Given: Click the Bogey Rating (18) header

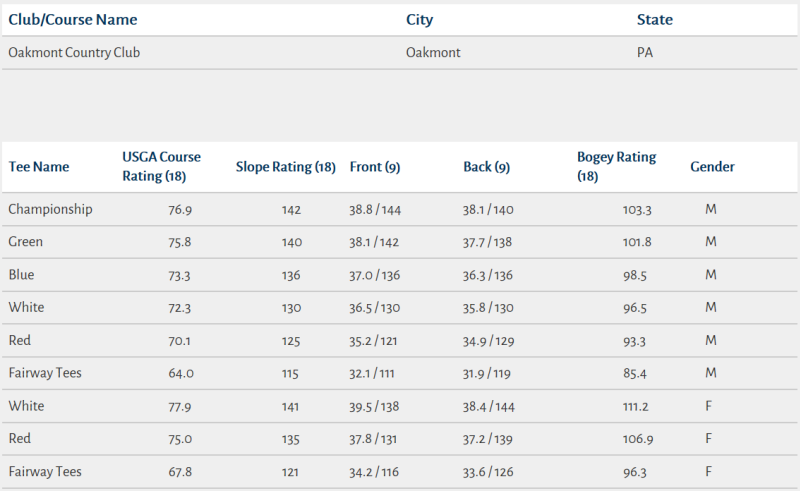Looking at the screenshot, I should (x=616, y=166).
